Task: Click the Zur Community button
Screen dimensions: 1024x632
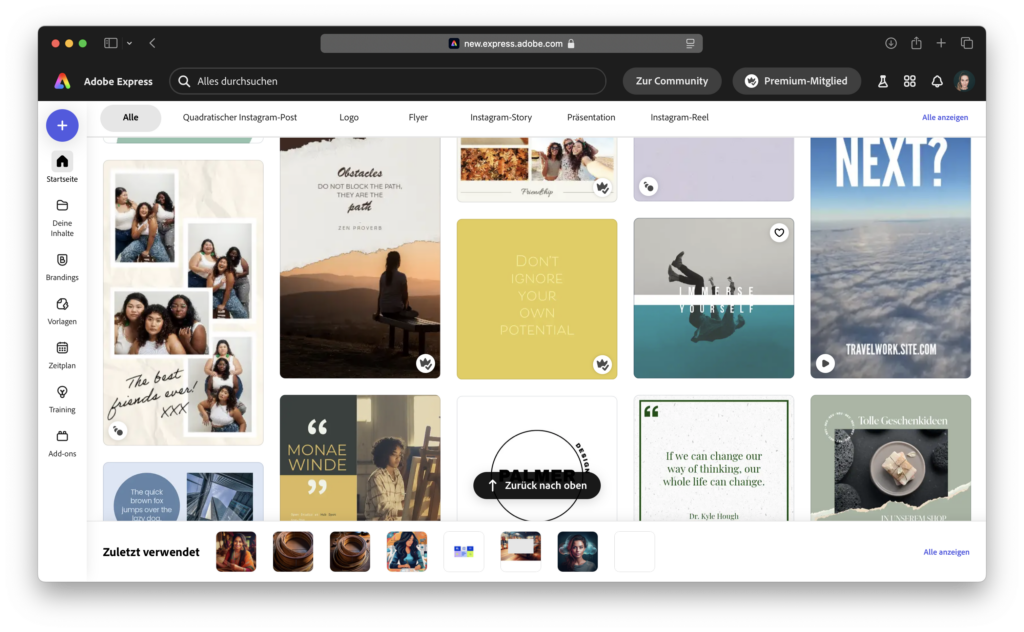Action: (671, 81)
